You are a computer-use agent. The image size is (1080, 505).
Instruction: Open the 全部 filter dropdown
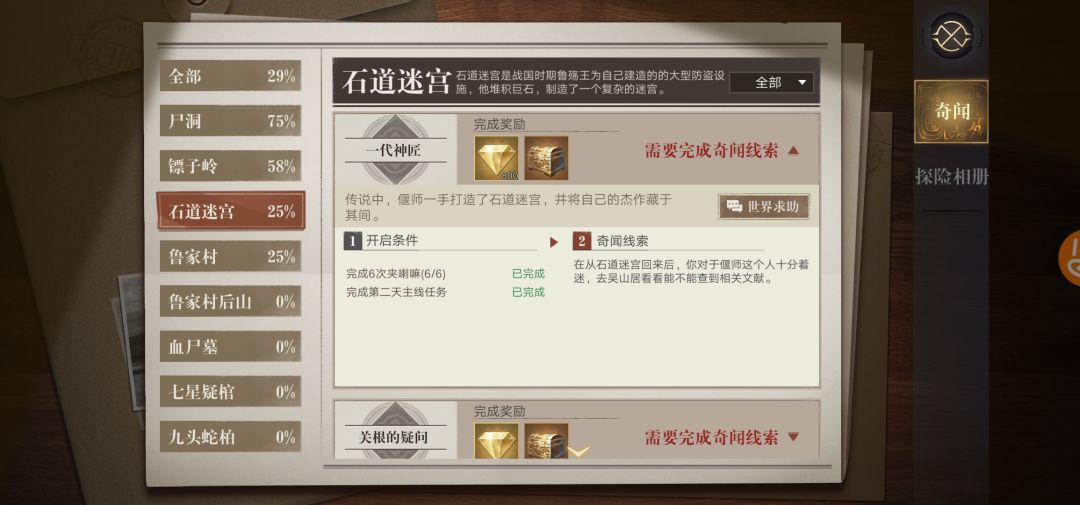pyautogui.click(x=771, y=83)
